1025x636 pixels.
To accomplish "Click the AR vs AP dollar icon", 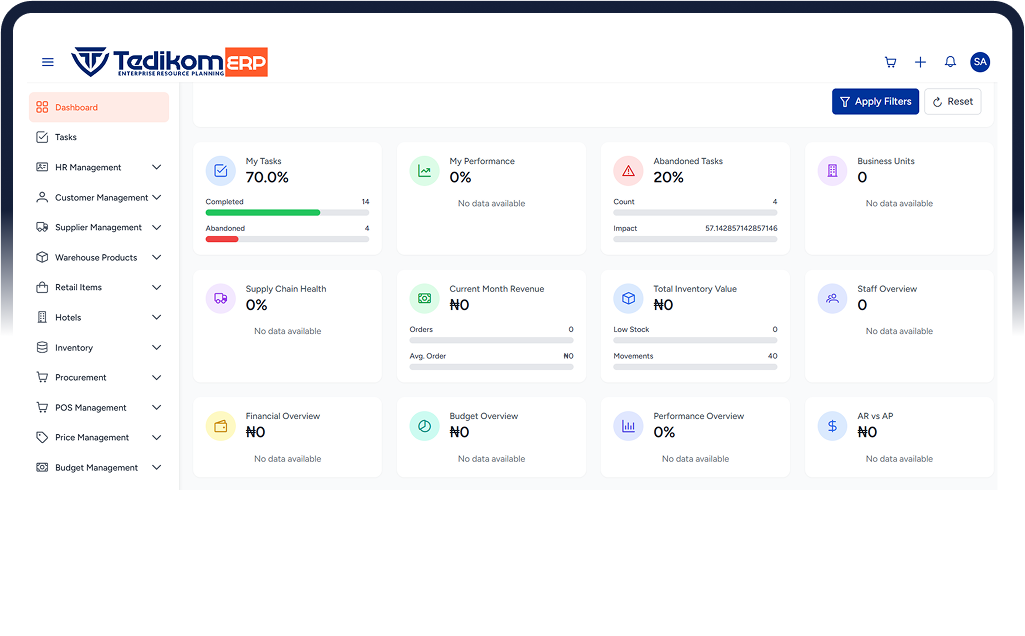I will 832,426.
